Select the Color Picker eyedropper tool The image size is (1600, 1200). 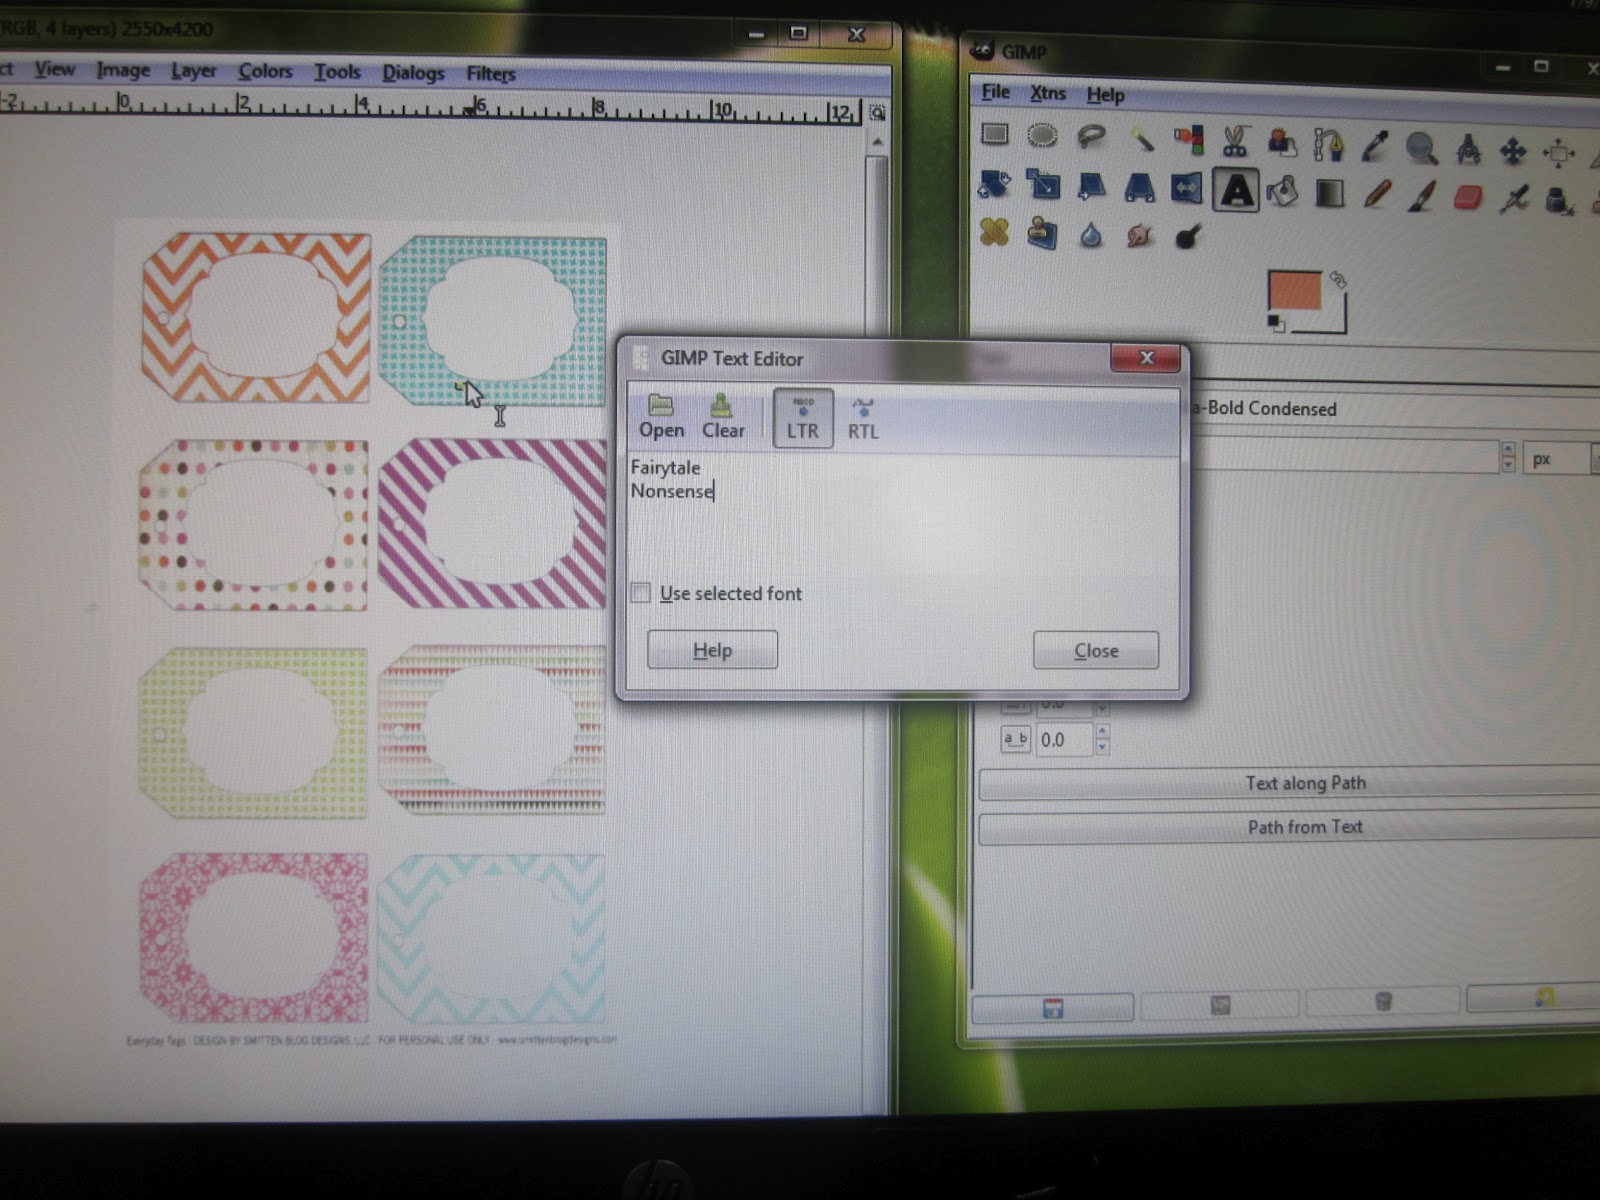click(x=1375, y=147)
